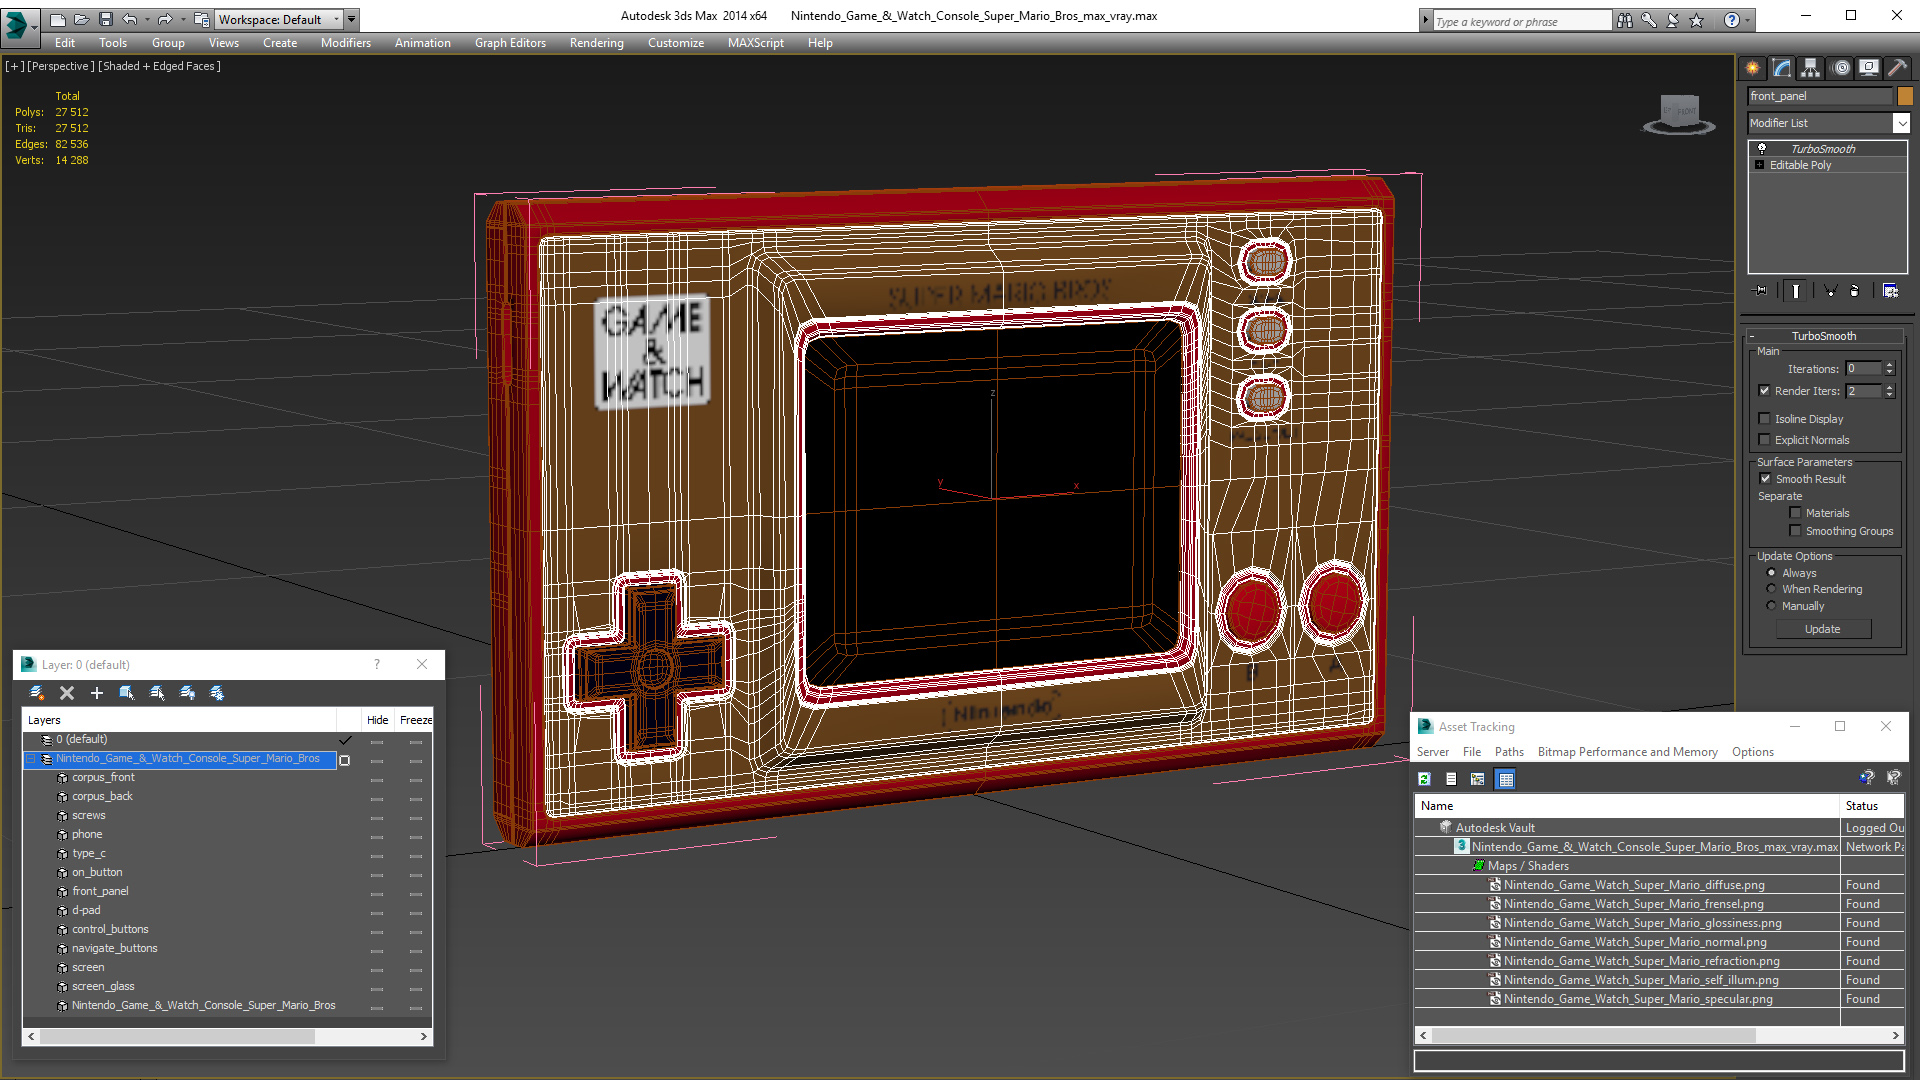Open the Create command panel tab
The image size is (1920, 1080).
tap(1753, 68)
